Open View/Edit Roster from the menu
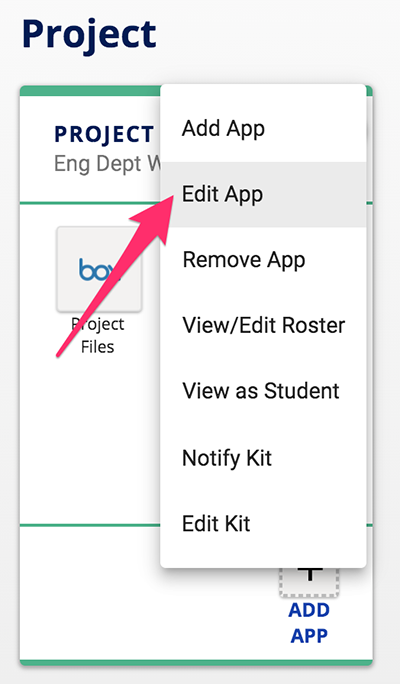The image size is (400, 684). coord(263,325)
